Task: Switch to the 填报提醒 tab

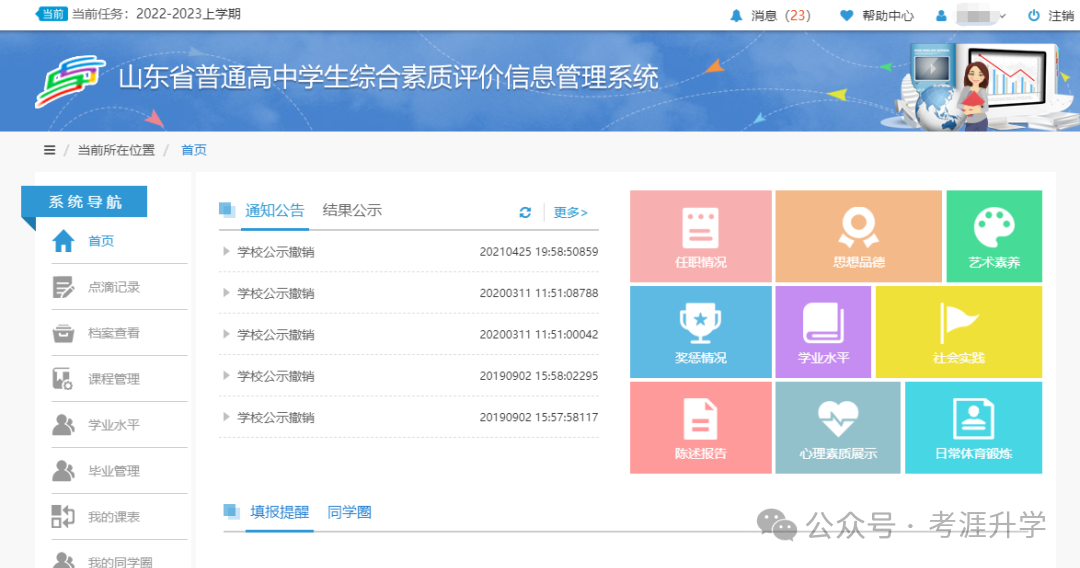Action: click(x=279, y=512)
